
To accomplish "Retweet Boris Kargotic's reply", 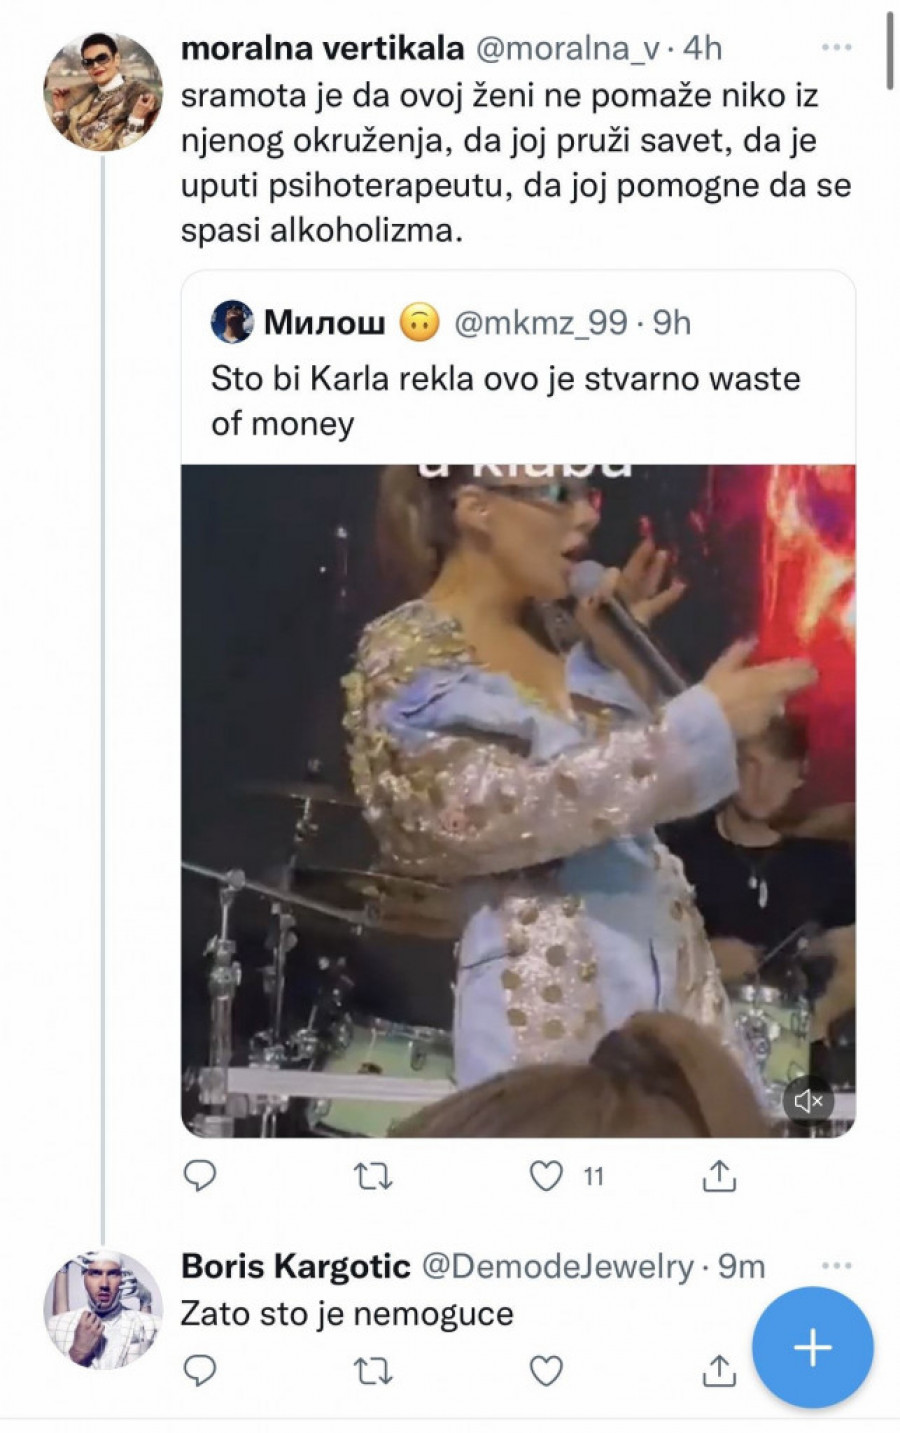I will tap(373, 1370).
